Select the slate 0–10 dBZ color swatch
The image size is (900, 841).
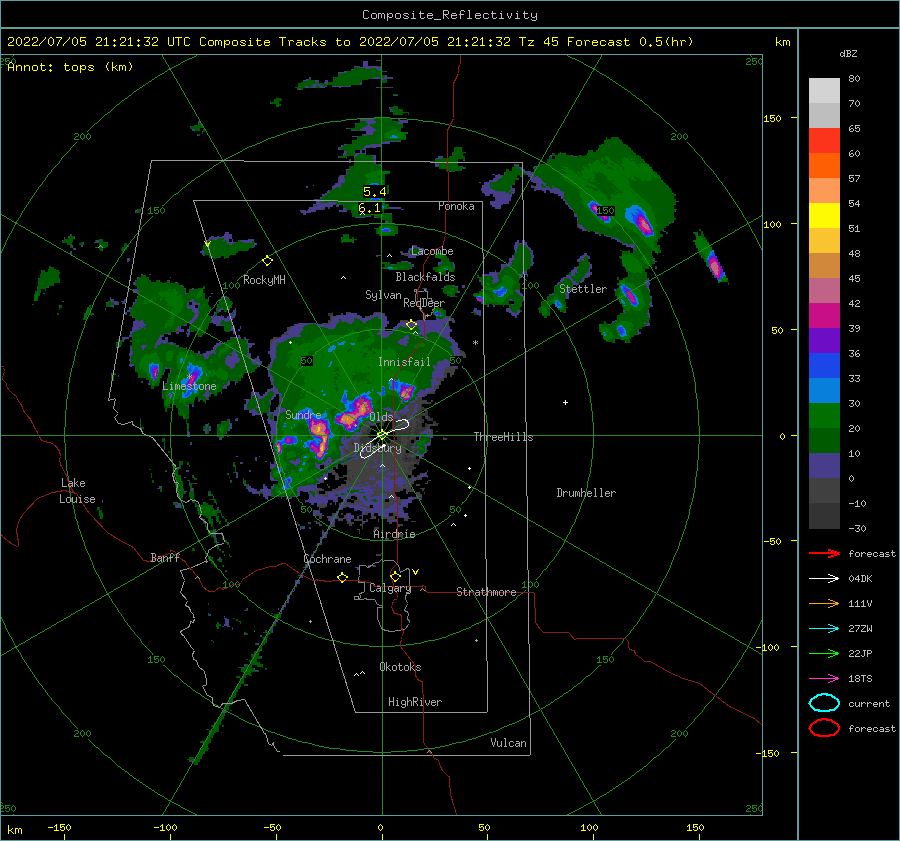point(824,466)
